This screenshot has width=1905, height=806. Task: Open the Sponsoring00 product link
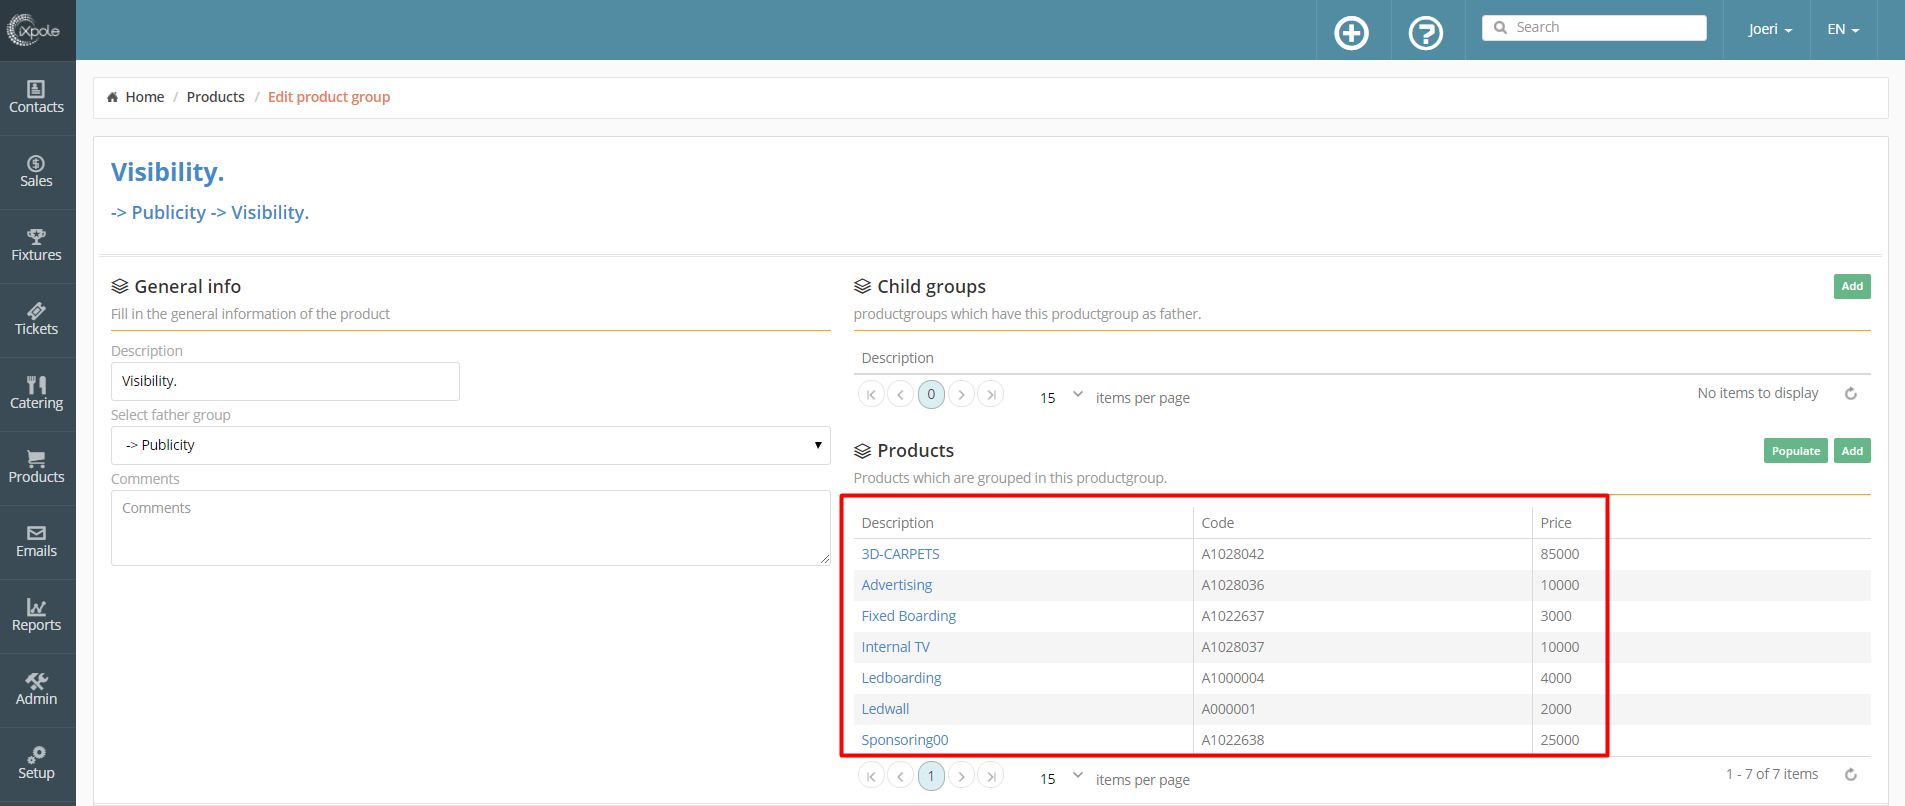[905, 740]
